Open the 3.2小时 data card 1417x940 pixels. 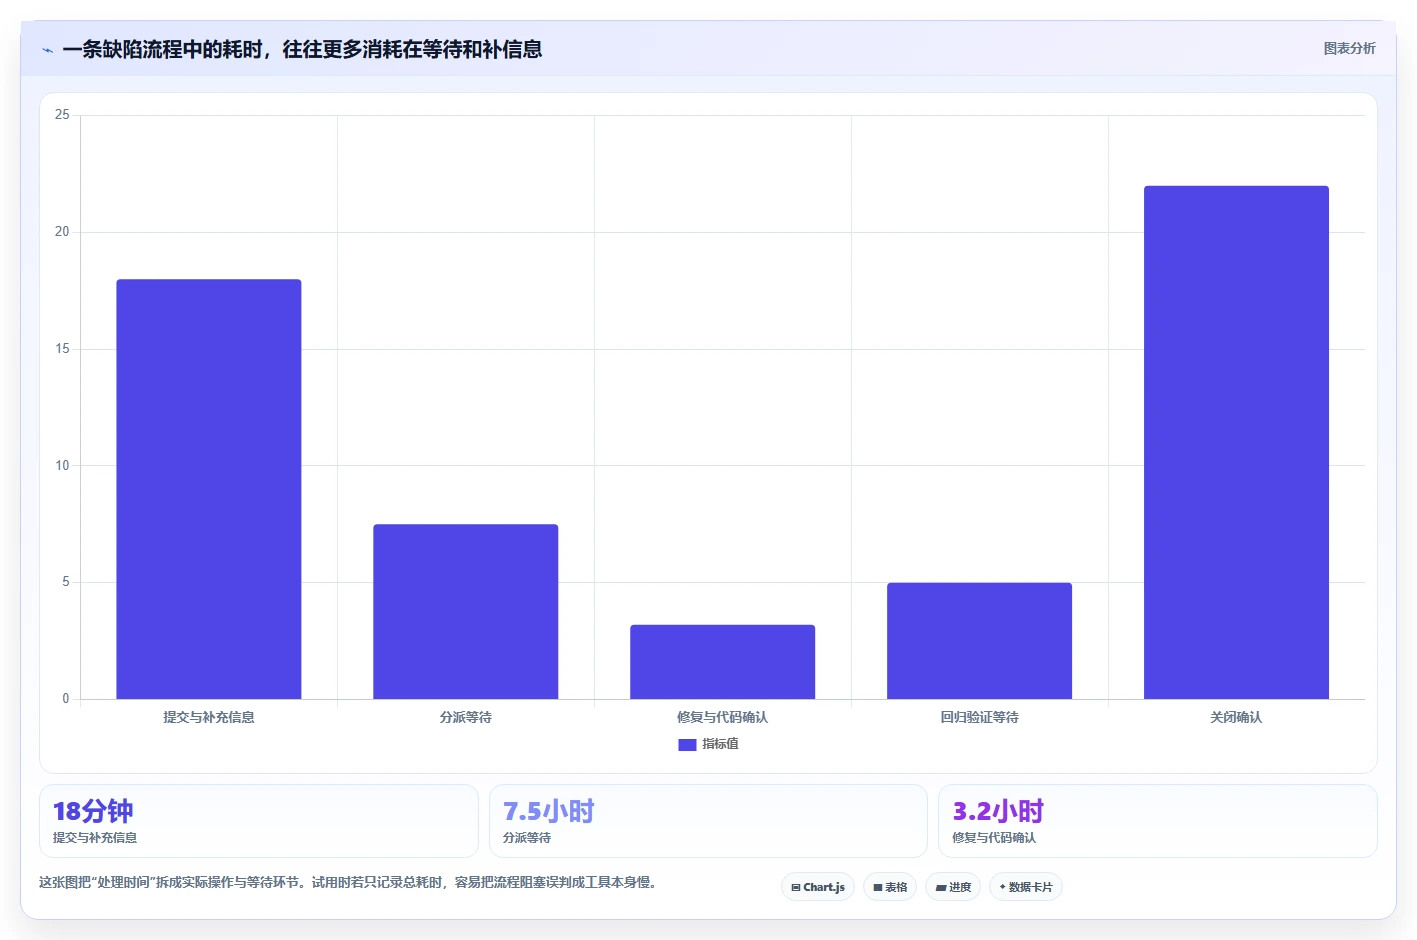tap(1158, 821)
